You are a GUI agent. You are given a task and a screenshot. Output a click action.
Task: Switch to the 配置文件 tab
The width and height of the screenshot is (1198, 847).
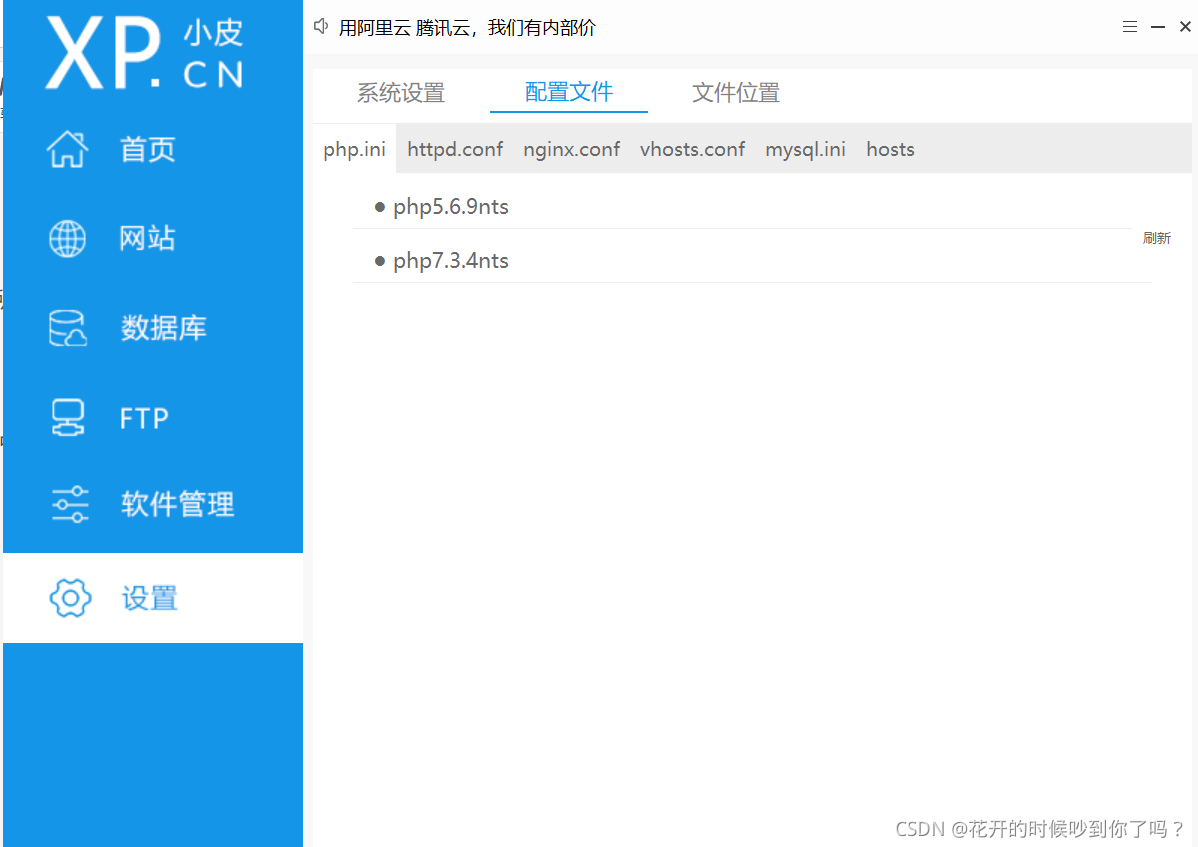tap(568, 92)
